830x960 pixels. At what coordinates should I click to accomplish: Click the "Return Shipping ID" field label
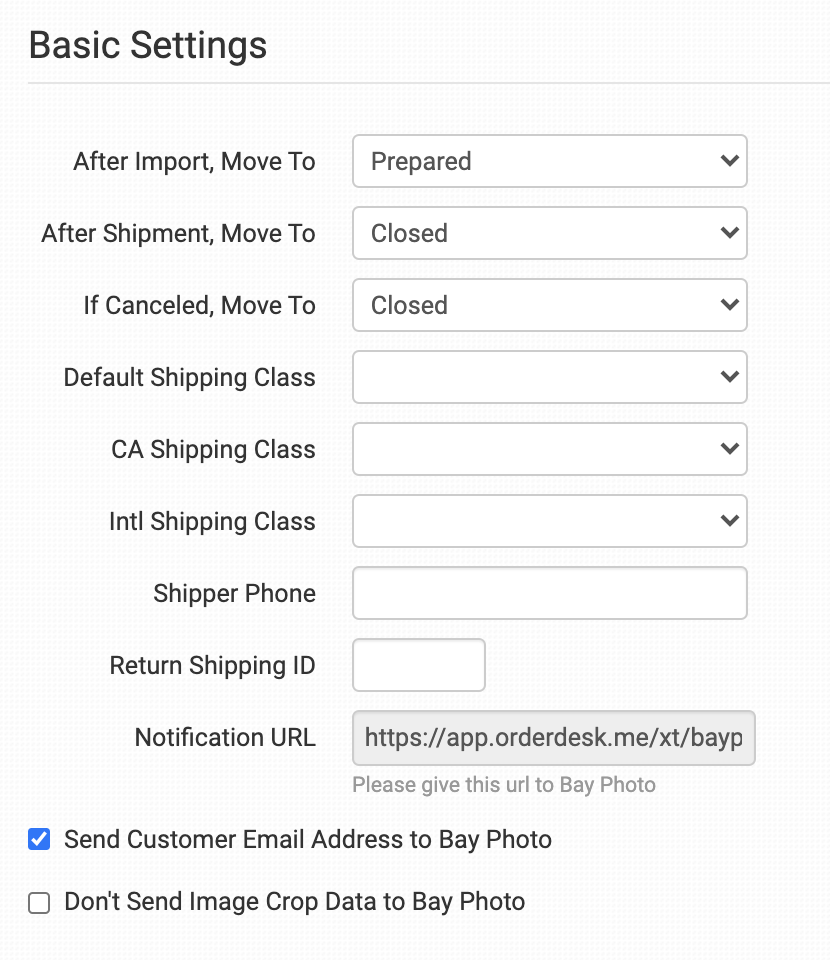click(x=212, y=665)
